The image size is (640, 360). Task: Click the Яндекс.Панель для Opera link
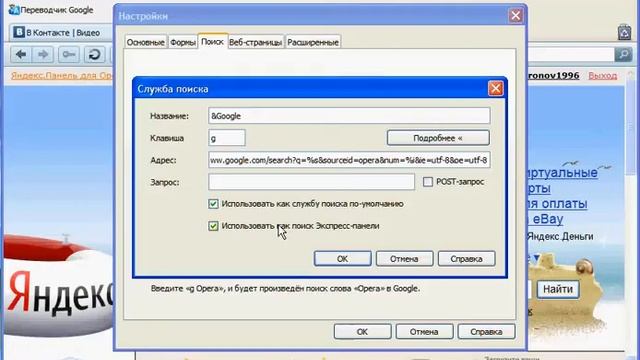click(x=61, y=76)
